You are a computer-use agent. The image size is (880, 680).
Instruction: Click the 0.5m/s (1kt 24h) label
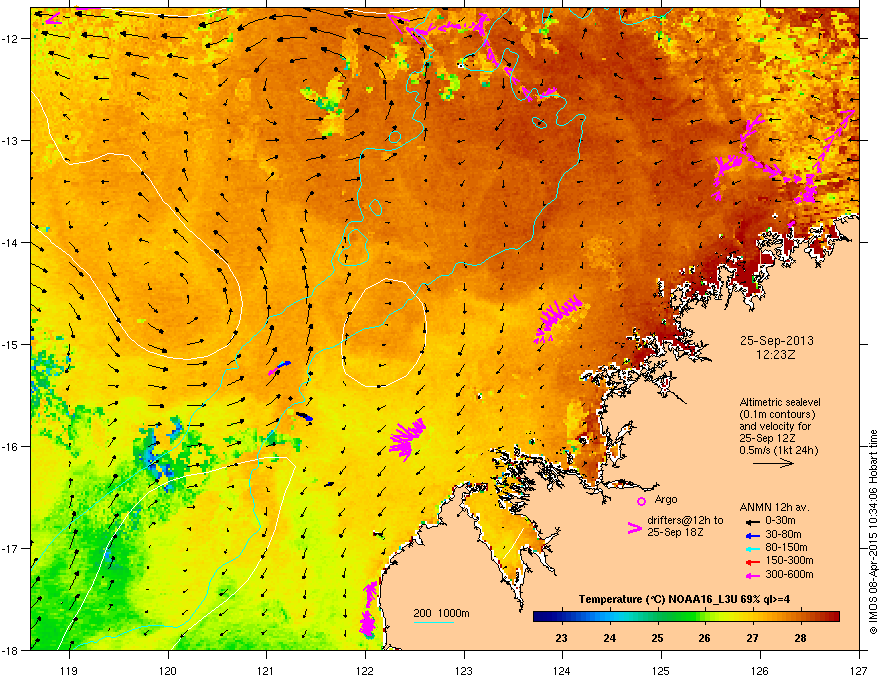tap(778, 450)
